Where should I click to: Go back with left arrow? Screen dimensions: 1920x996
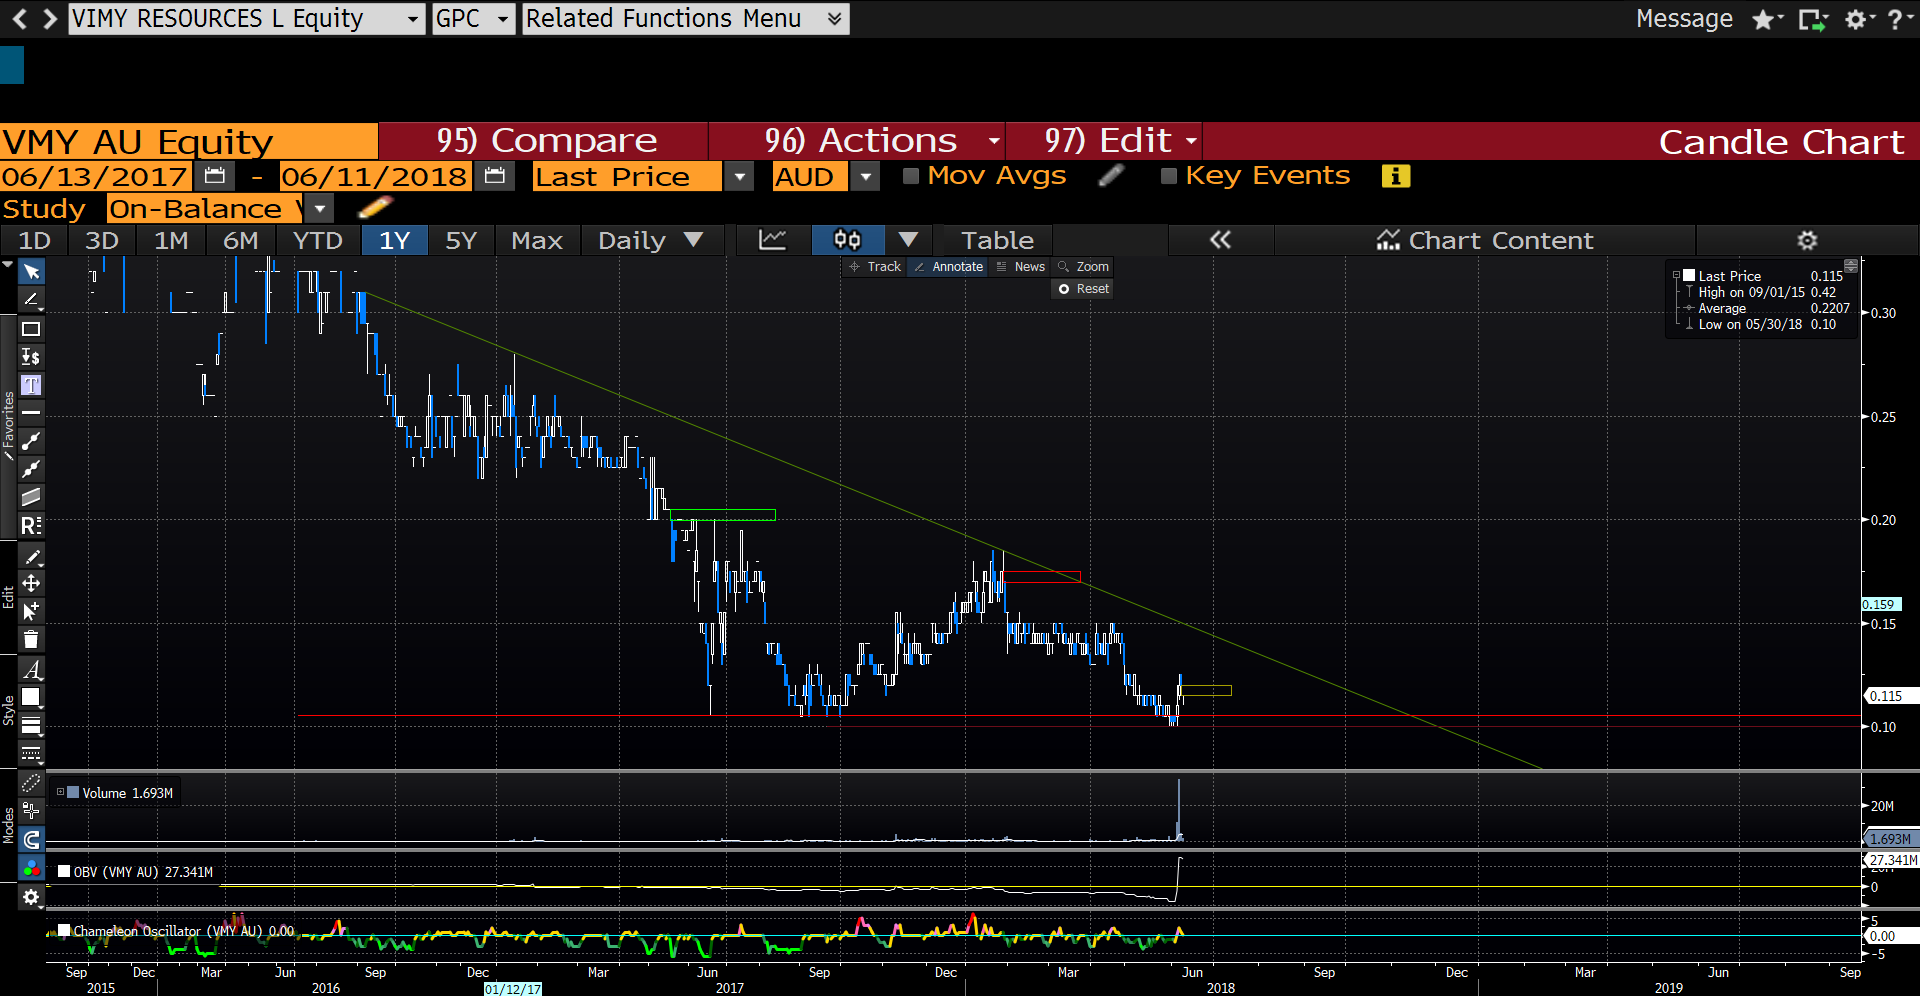pyautogui.click(x=19, y=19)
